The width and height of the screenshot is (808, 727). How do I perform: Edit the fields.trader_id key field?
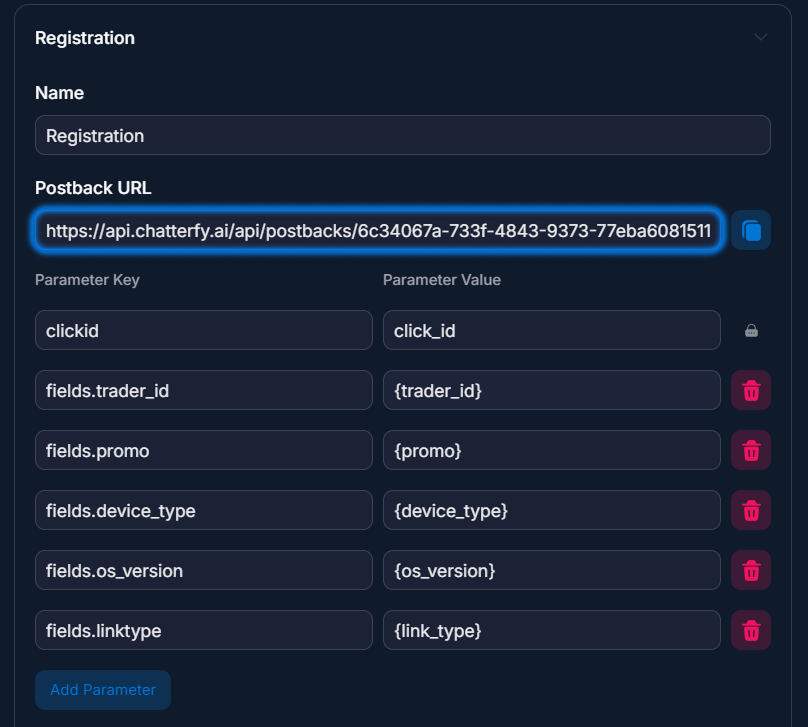(204, 391)
